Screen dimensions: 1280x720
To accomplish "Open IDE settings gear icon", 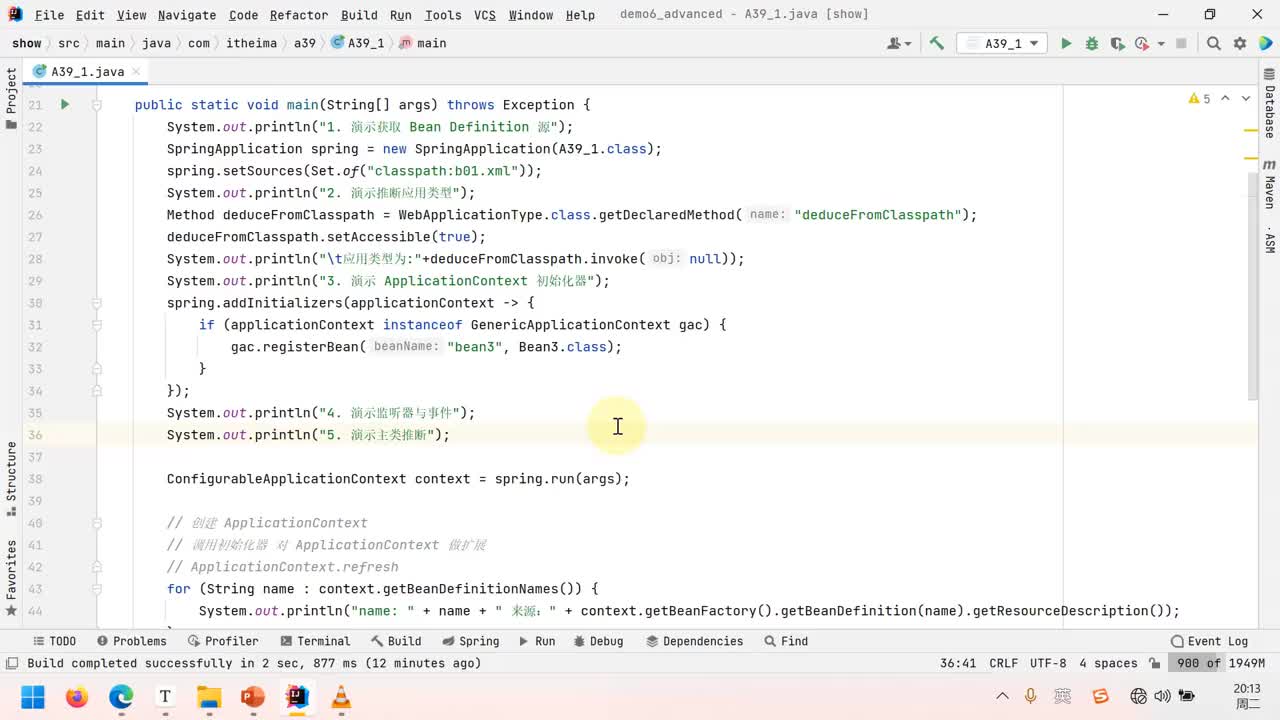I will pos(1240,43).
